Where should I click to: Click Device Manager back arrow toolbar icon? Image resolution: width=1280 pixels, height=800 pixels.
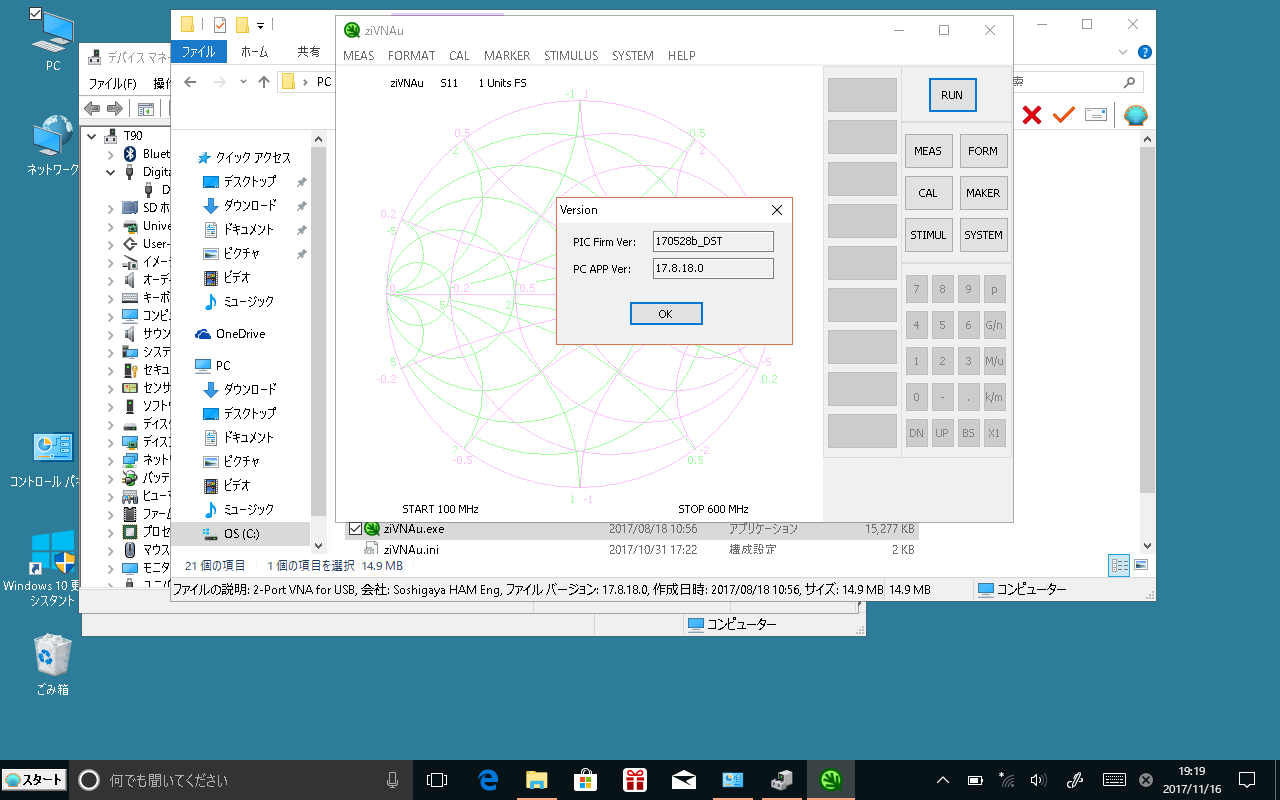click(x=92, y=108)
